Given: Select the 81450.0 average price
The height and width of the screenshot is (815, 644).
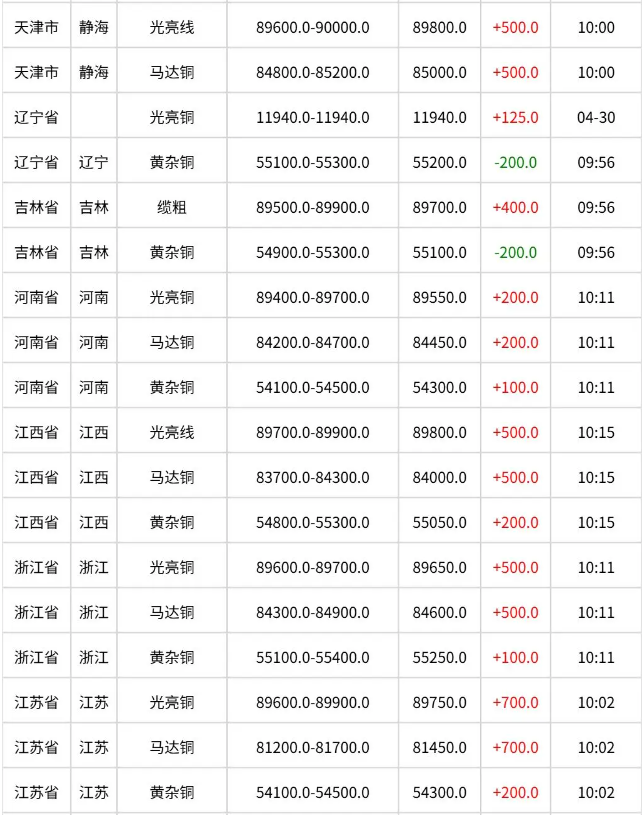Looking at the screenshot, I should (x=439, y=747).
